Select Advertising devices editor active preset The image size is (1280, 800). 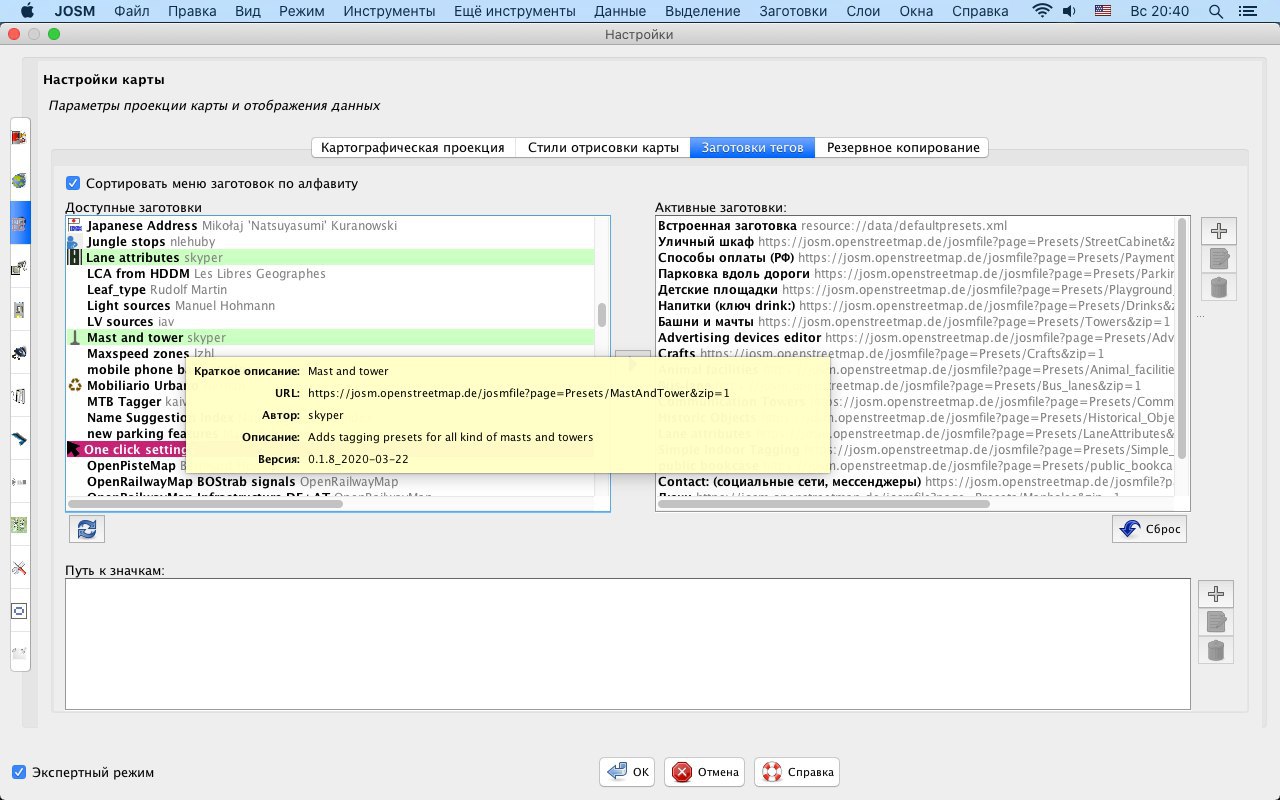coord(916,338)
